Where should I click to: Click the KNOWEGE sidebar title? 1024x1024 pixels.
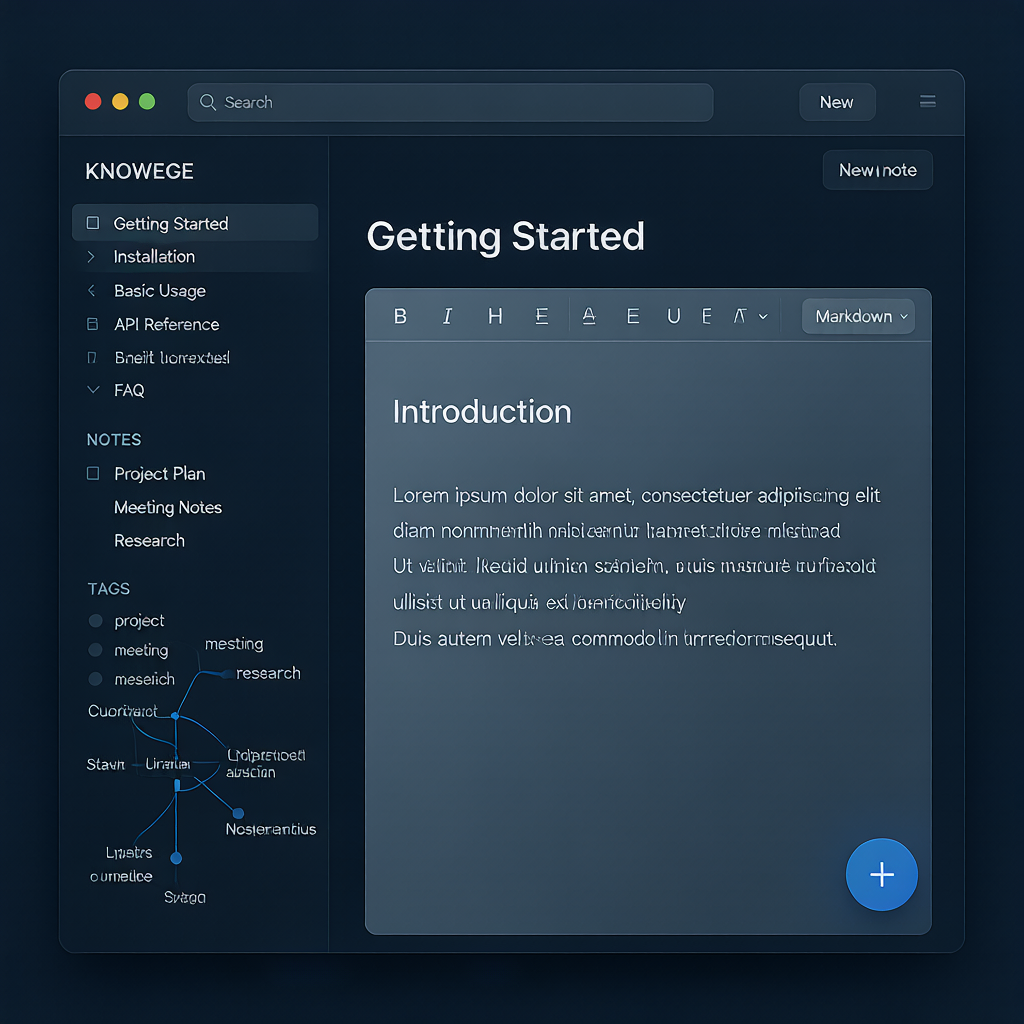pyautogui.click(x=139, y=172)
